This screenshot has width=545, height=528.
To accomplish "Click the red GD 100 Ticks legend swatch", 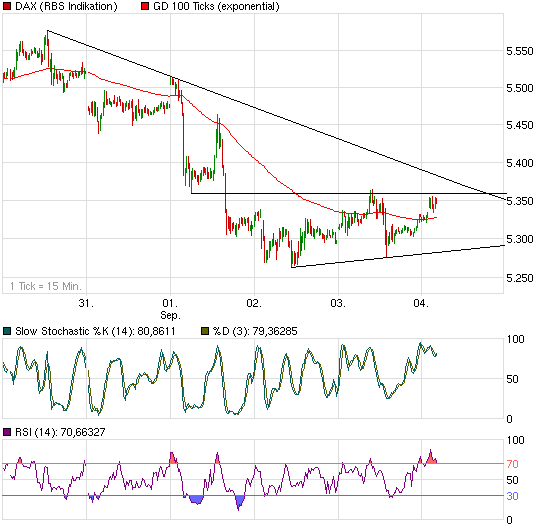I will pyautogui.click(x=145, y=6).
